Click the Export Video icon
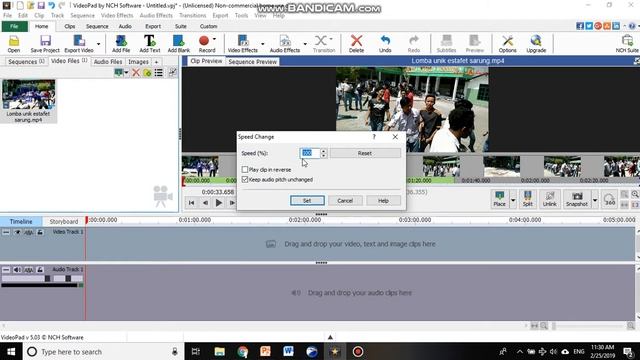The width and height of the screenshot is (640, 360). 79,43
